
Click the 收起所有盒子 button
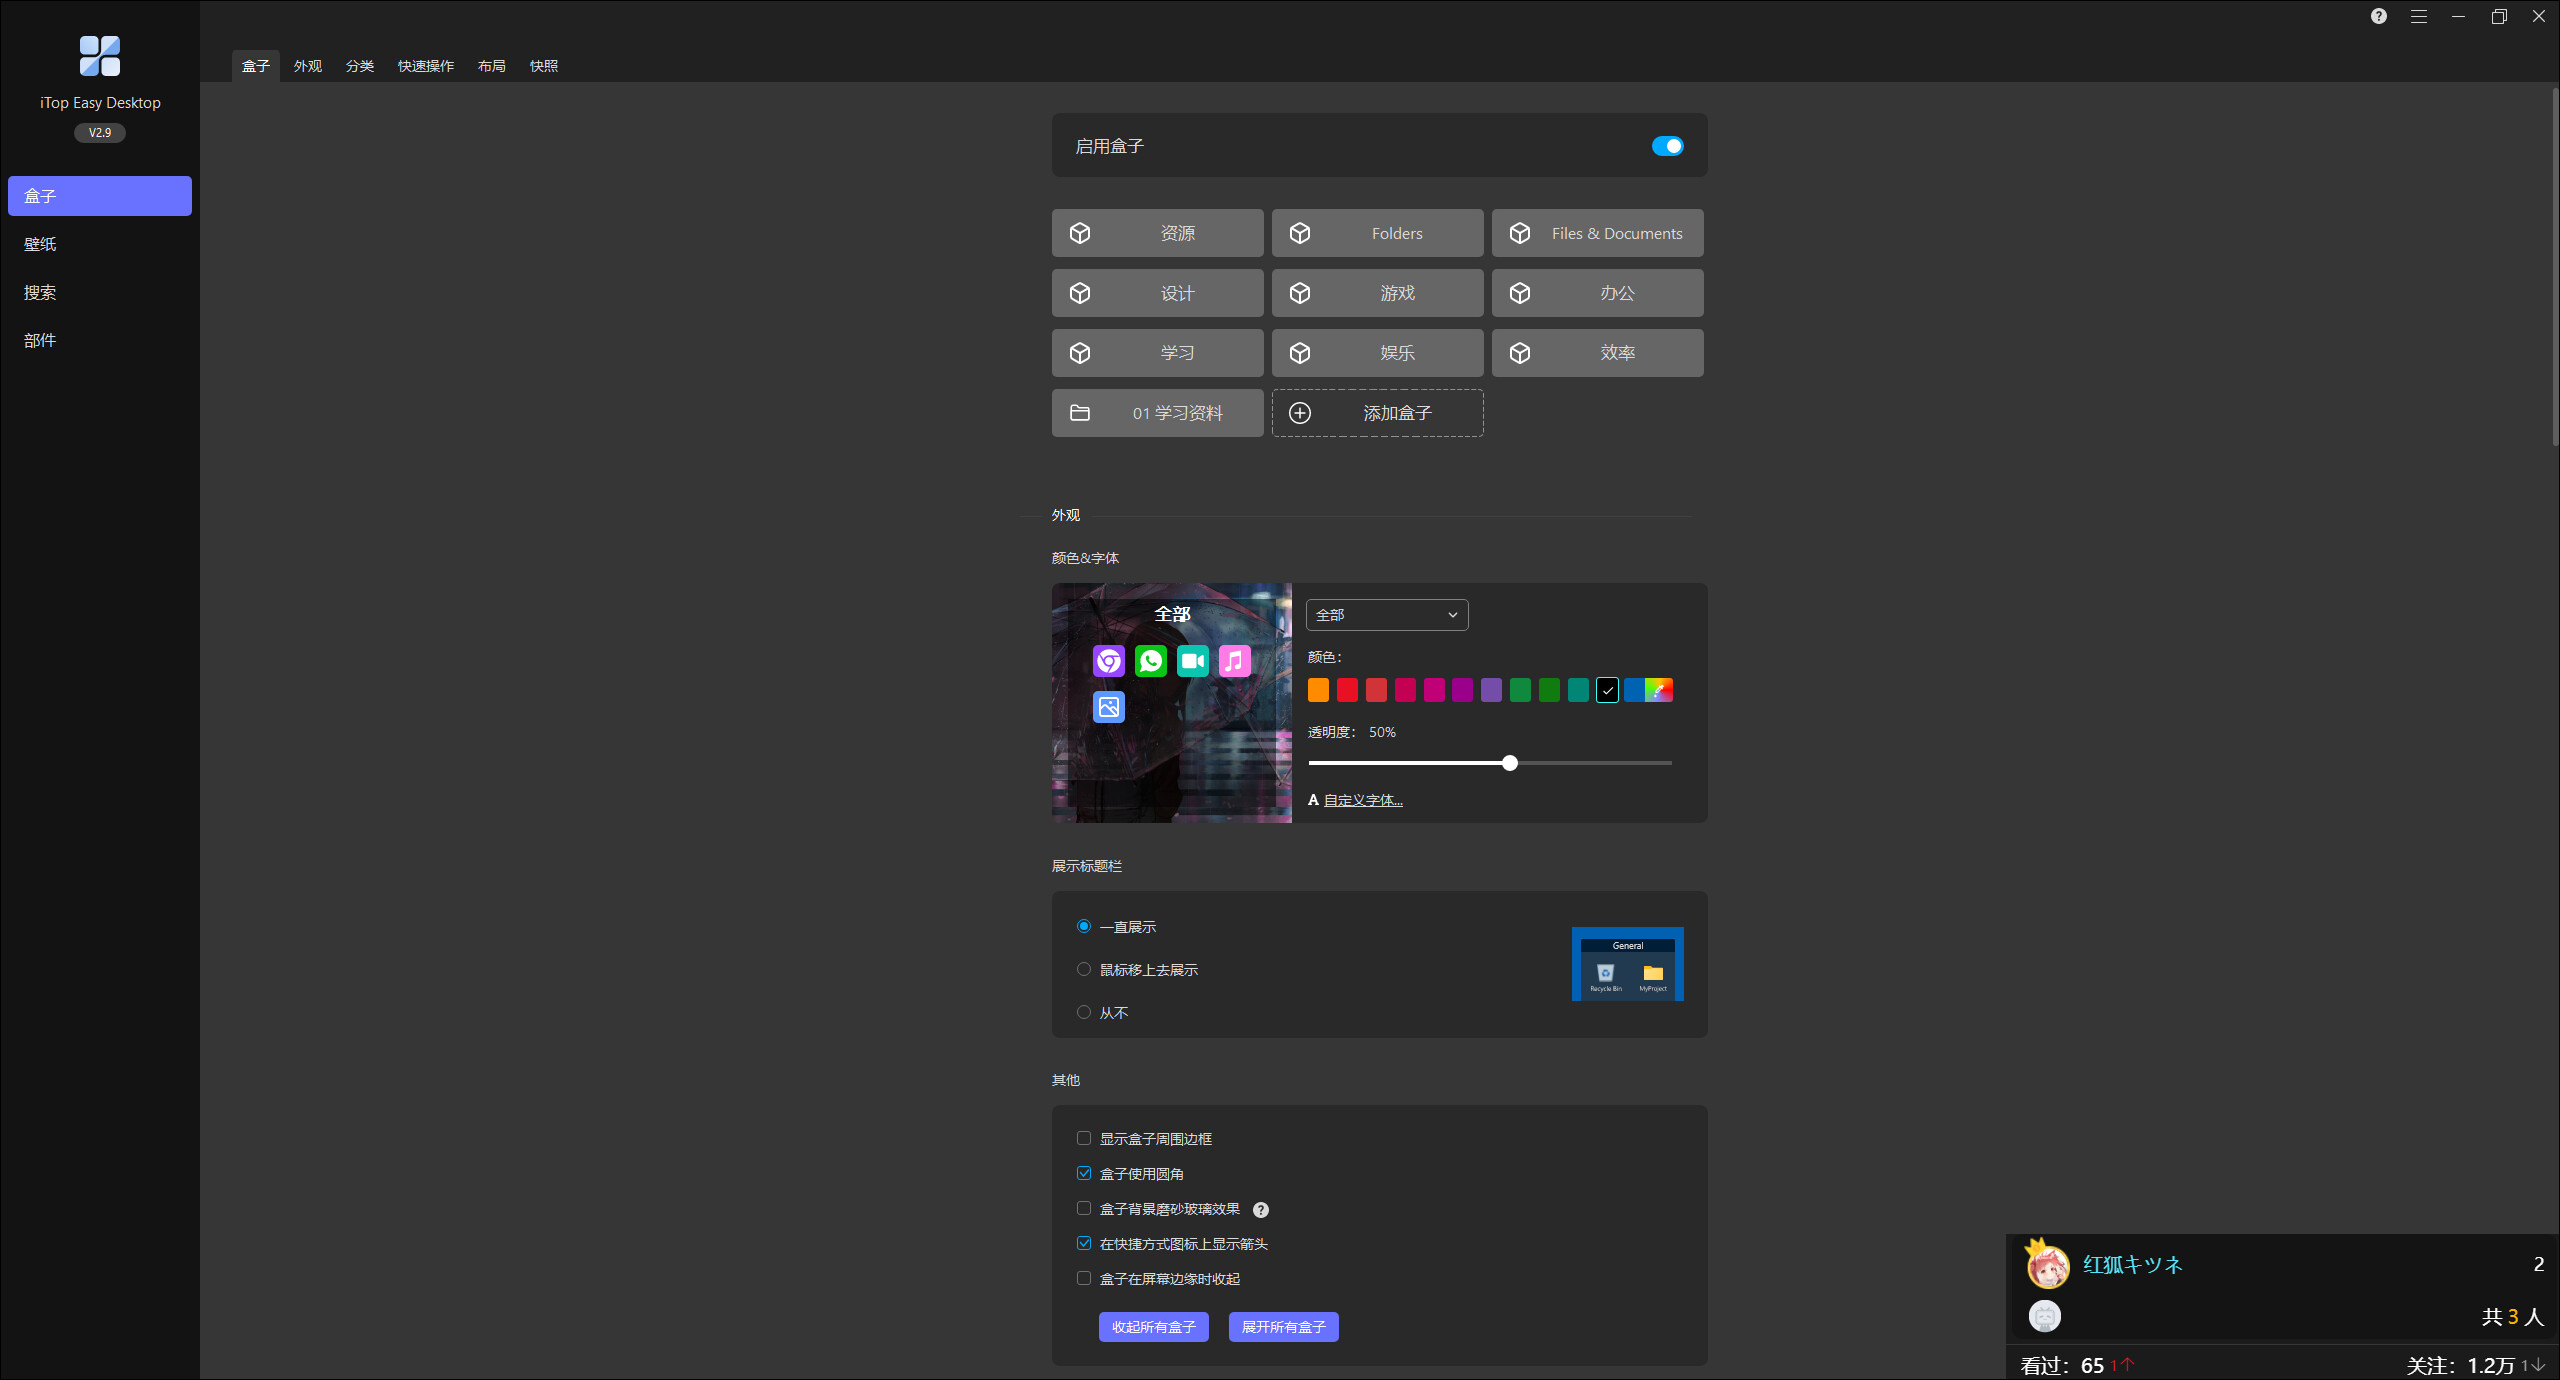click(x=1153, y=1327)
